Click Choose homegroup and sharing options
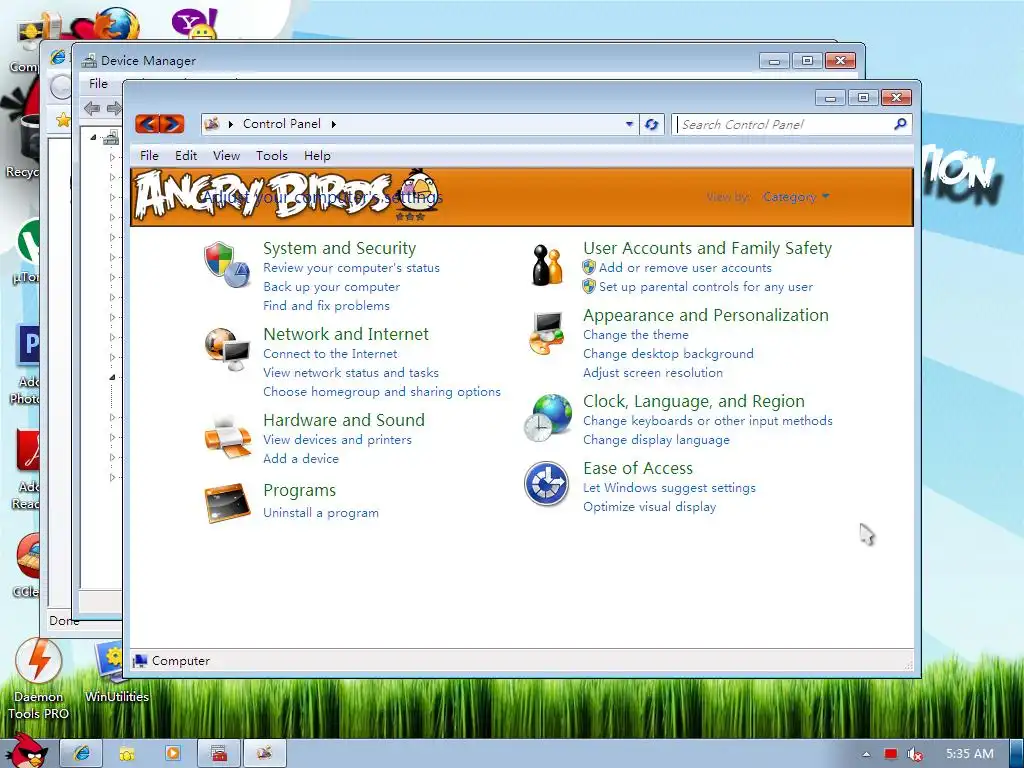The width and height of the screenshot is (1024, 768). [x=381, y=392]
